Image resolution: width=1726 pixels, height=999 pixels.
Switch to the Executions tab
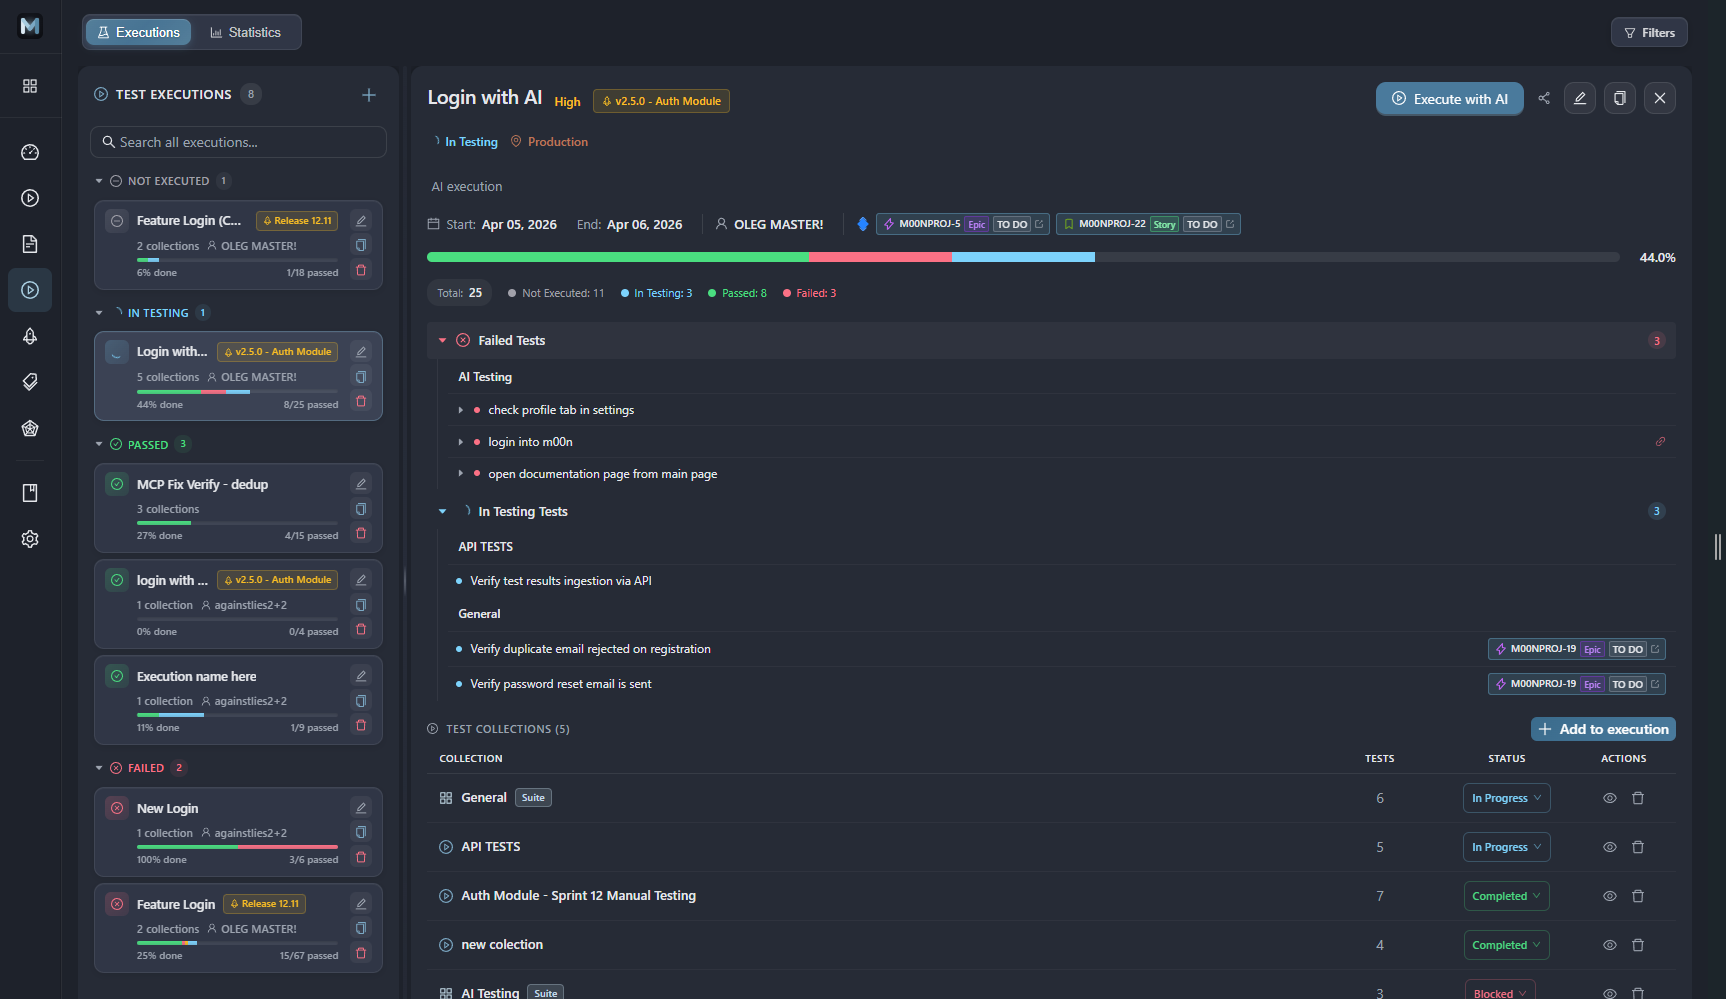[x=139, y=32]
